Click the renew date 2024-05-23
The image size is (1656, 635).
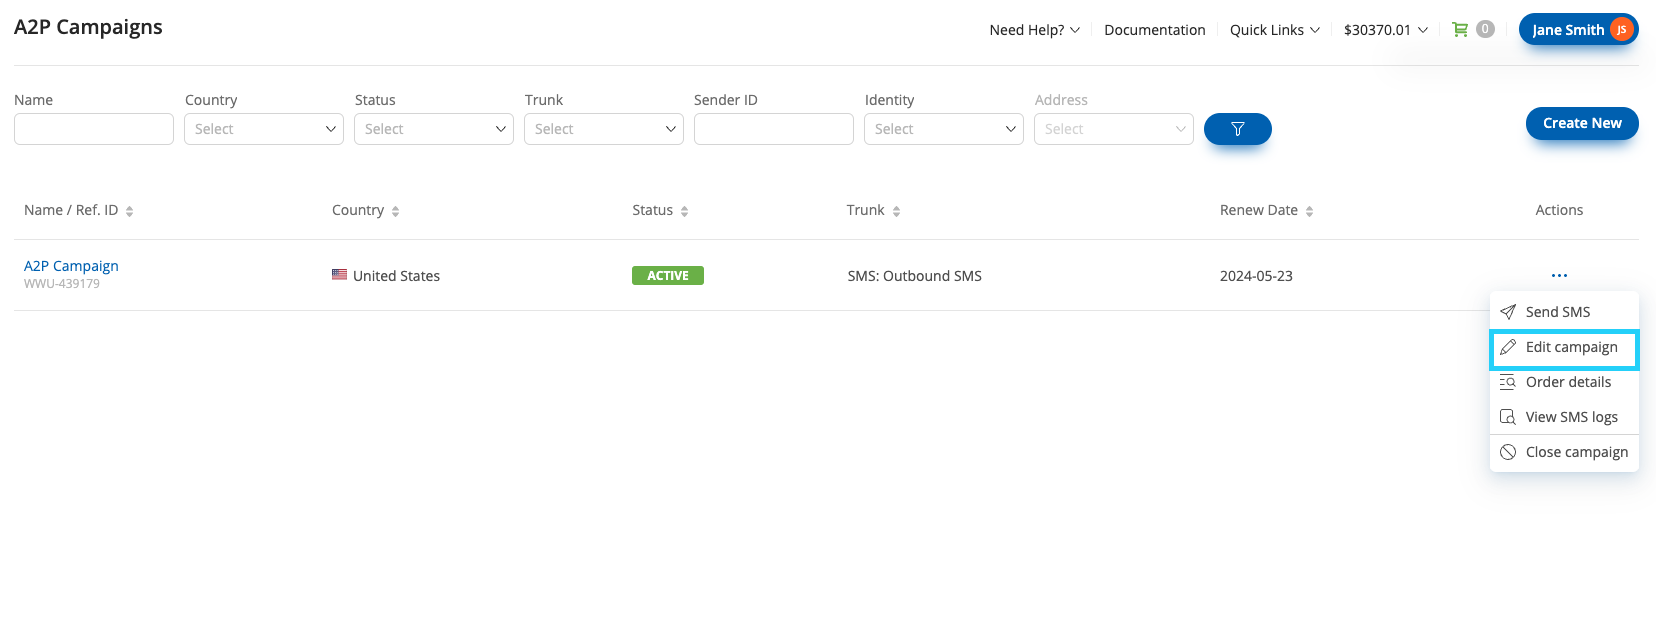tap(1256, 276)
